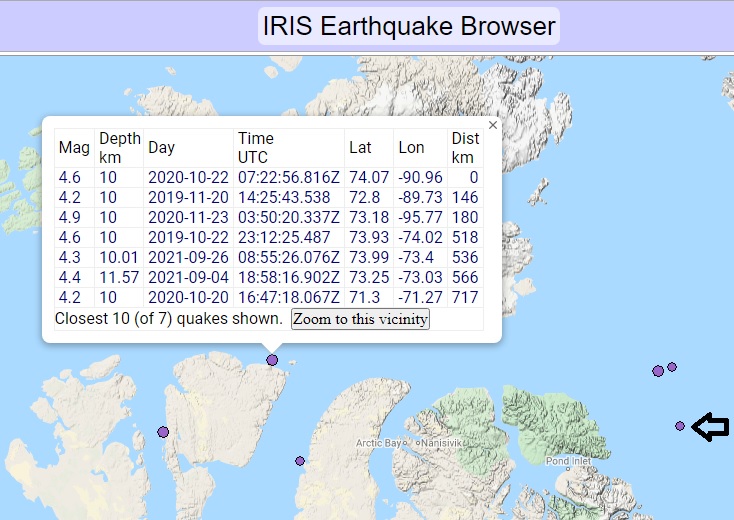Click the Zoom to this vicinity button
Screen dimensions: 734x520
click(x=360, y=319)
